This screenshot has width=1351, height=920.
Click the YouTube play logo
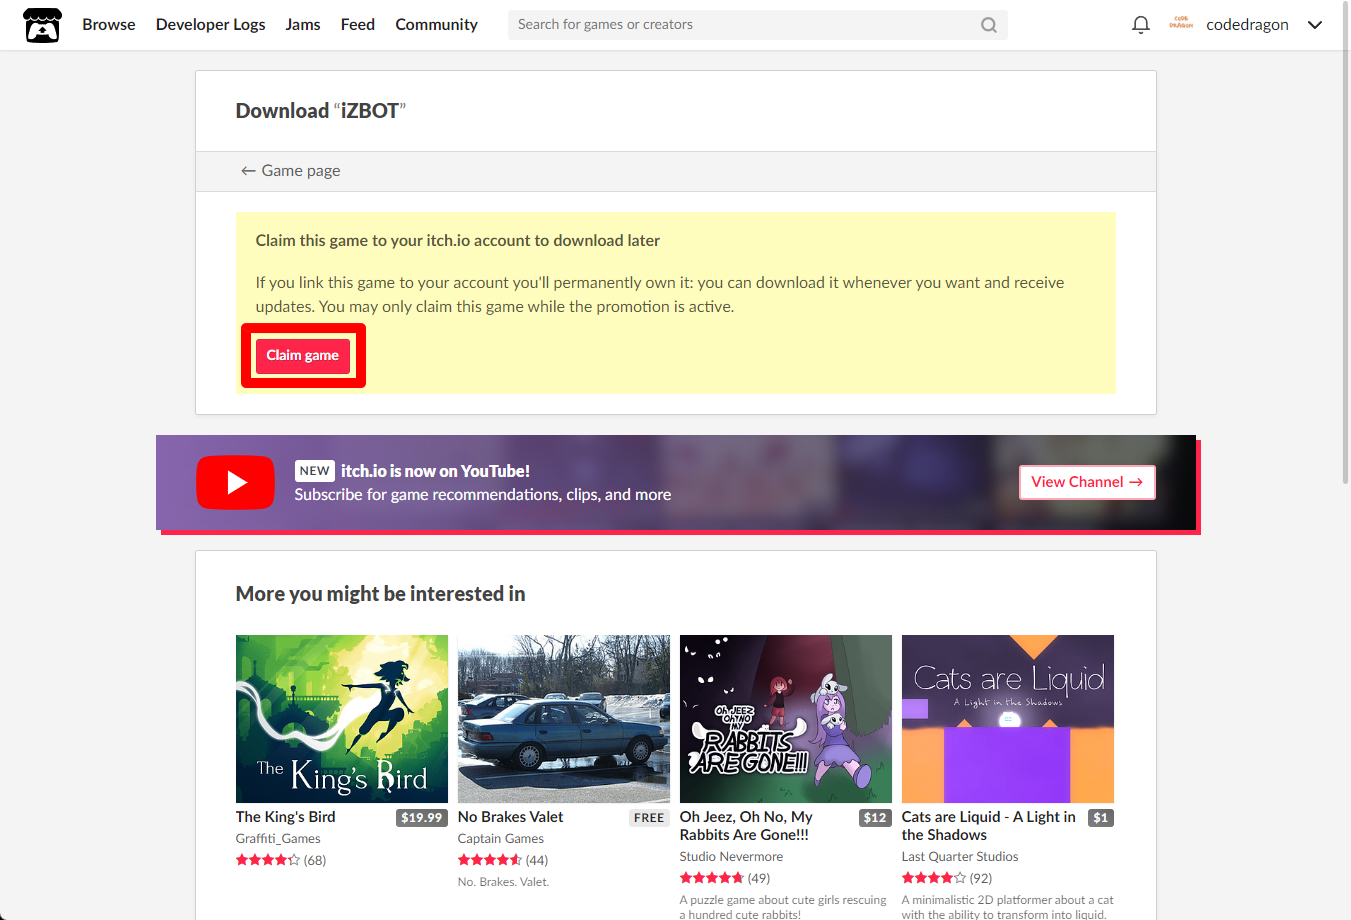coord(236,482)
